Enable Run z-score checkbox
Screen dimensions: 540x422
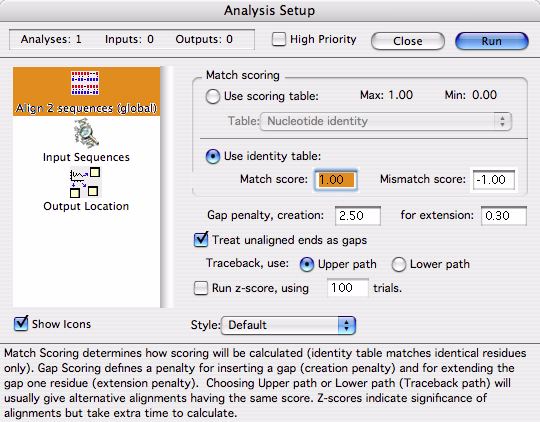pos(201,288)
